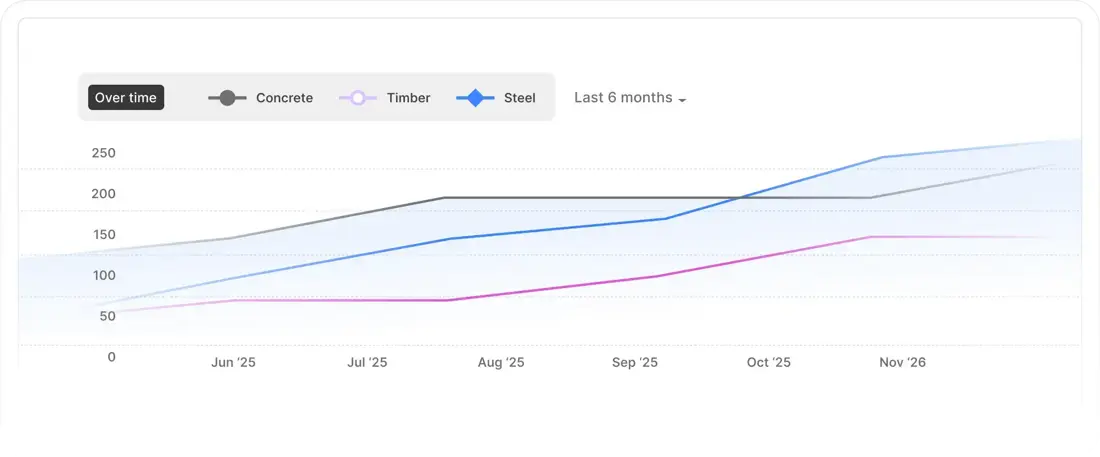Open the Last 6 months dropdown
This screenshot has width=1100, height=457.
point(622,98)
